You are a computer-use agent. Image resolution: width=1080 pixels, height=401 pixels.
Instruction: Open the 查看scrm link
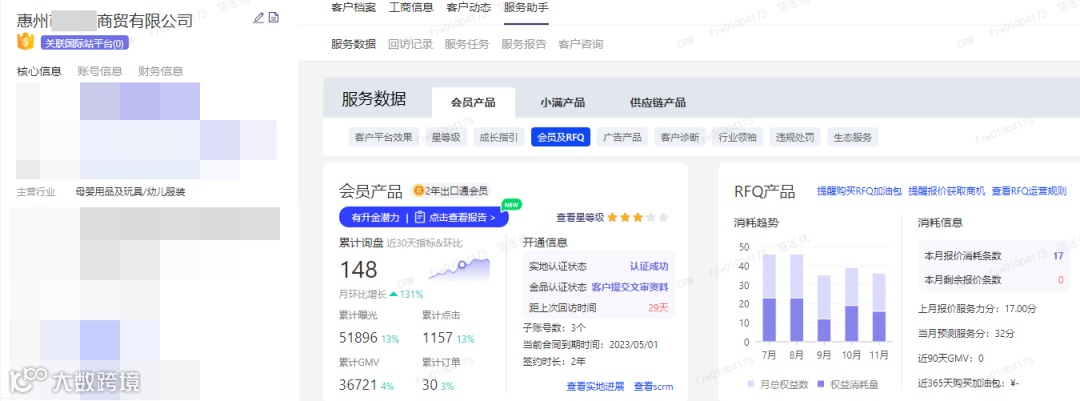[x=653, y=386]
